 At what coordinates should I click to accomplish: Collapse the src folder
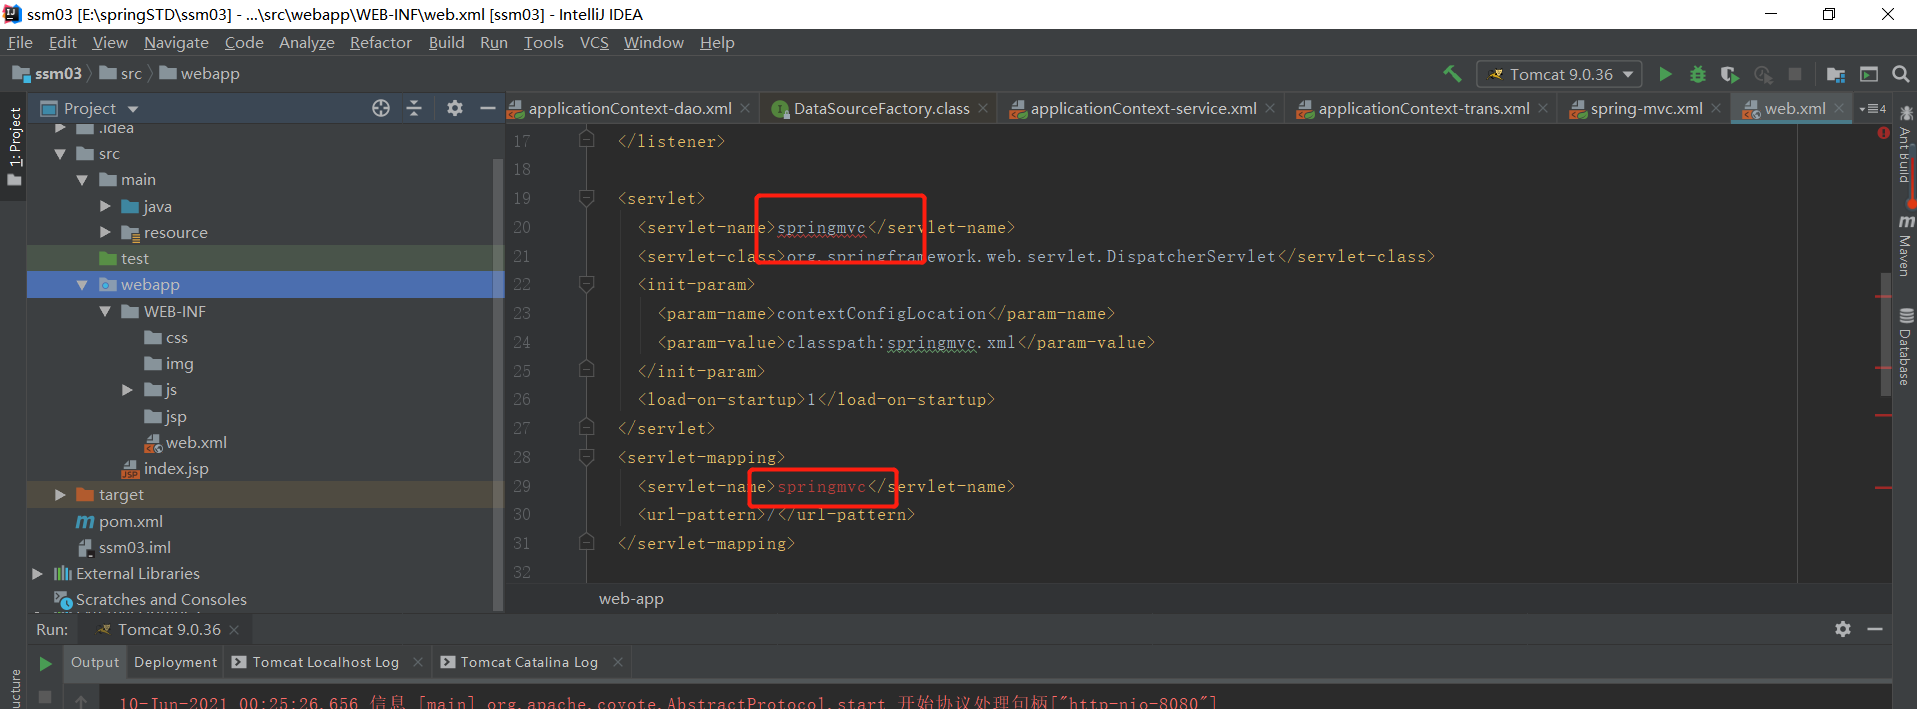coord(60,154)
